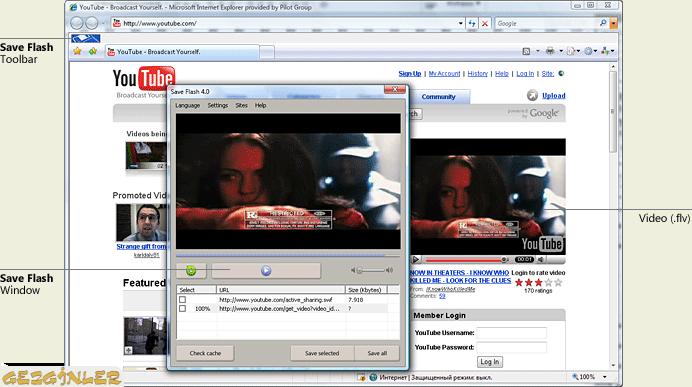This screenshot has height=387, width=692.
Task: Expand the Print options dropdown arrow
Action: pos(561,51)
